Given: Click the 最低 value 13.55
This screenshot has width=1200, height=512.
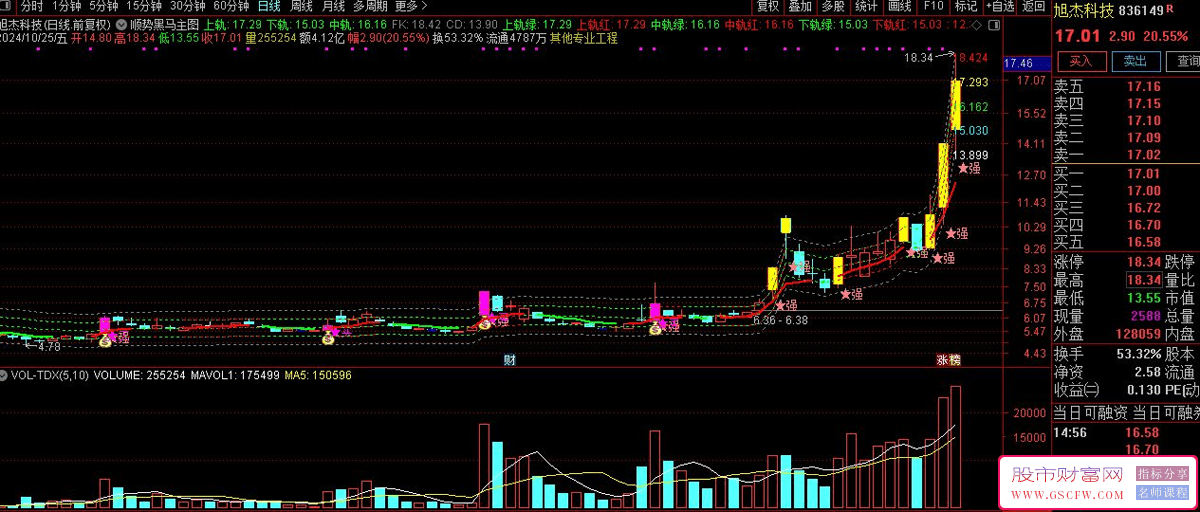Looking at the screenshot, I should 1143,298.
